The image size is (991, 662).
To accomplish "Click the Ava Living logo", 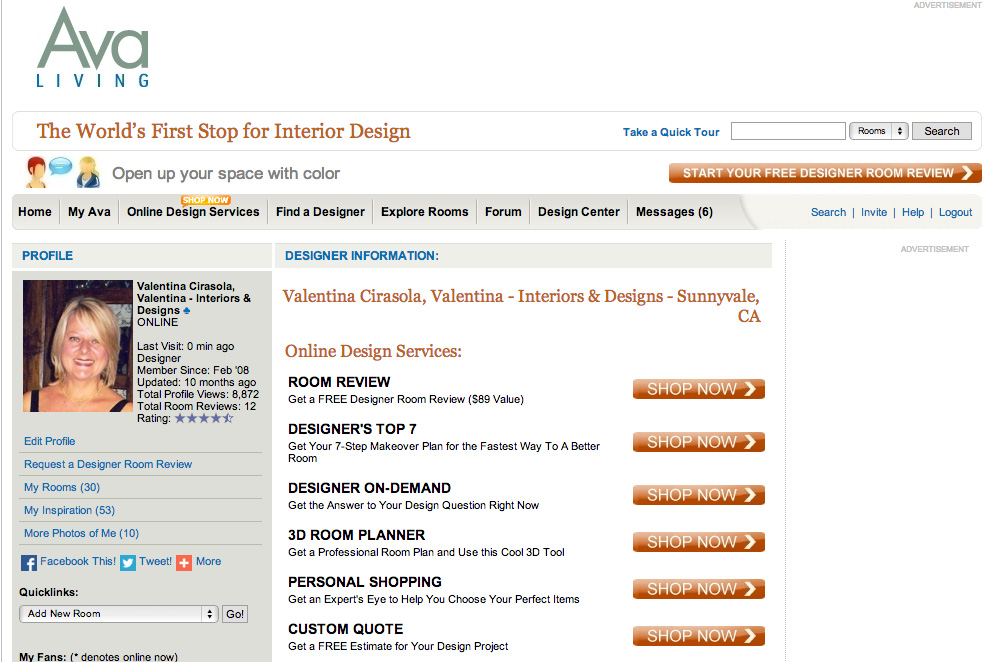I will pos(93,48).
